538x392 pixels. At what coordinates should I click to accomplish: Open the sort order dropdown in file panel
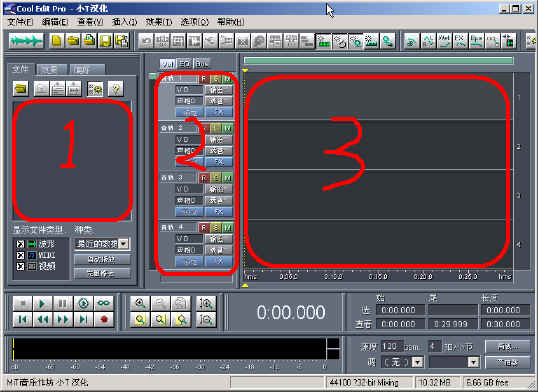(x=124, y=244)
